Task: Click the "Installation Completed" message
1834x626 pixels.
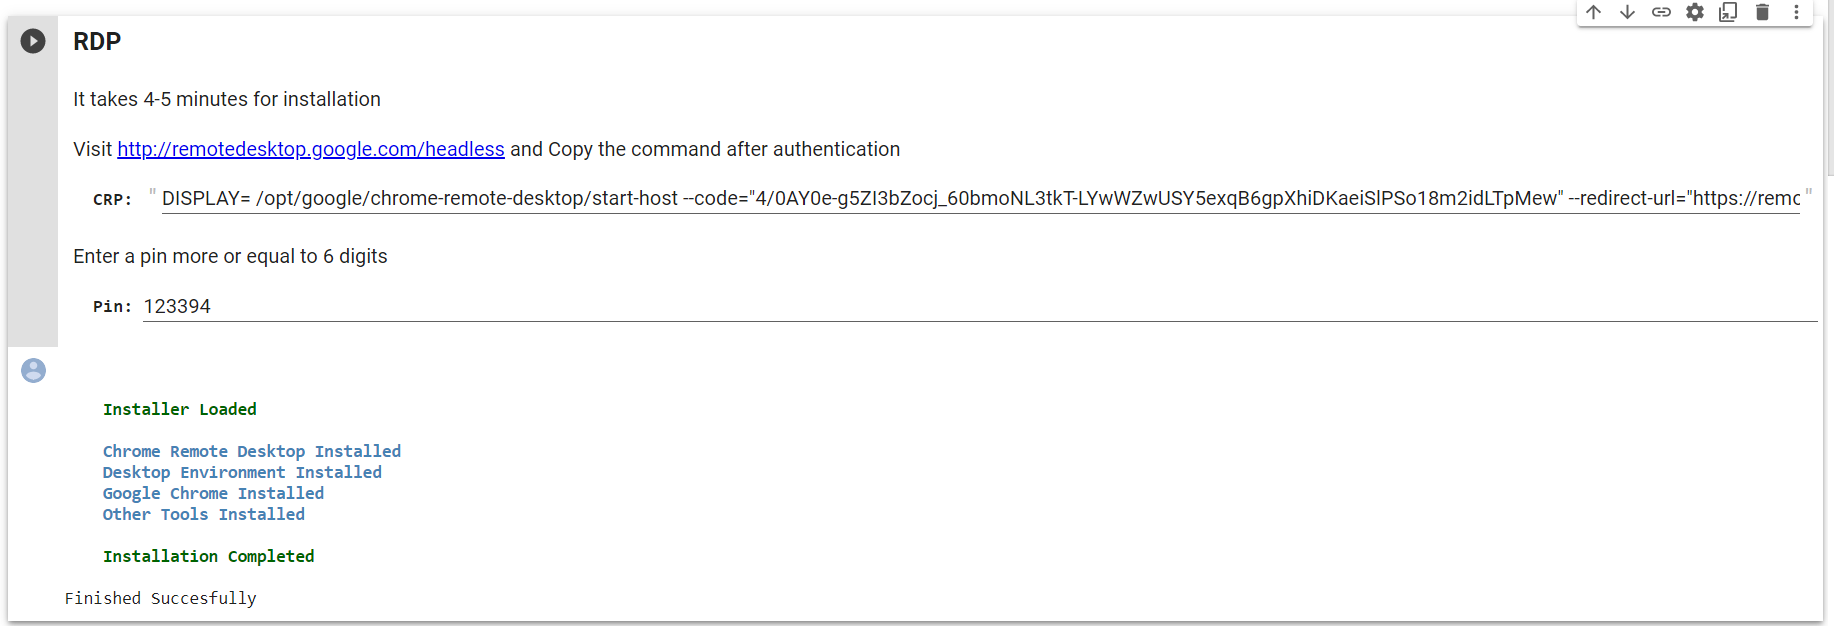Action: pos(208,556)
